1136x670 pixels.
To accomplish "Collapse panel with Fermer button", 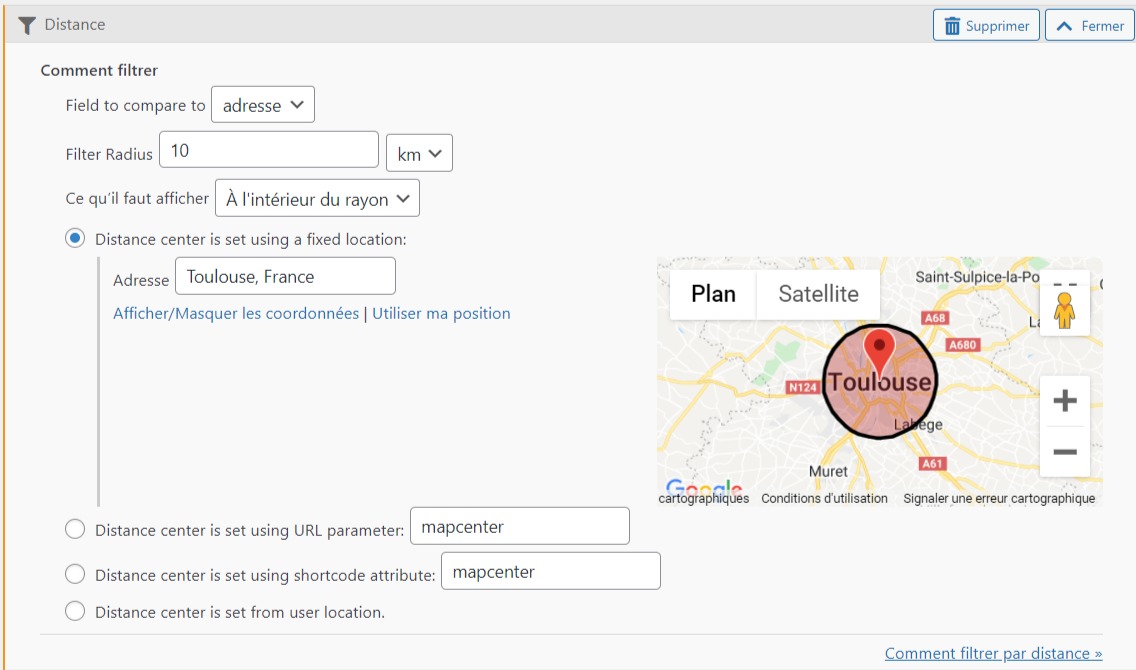I will coord(1089,26).
